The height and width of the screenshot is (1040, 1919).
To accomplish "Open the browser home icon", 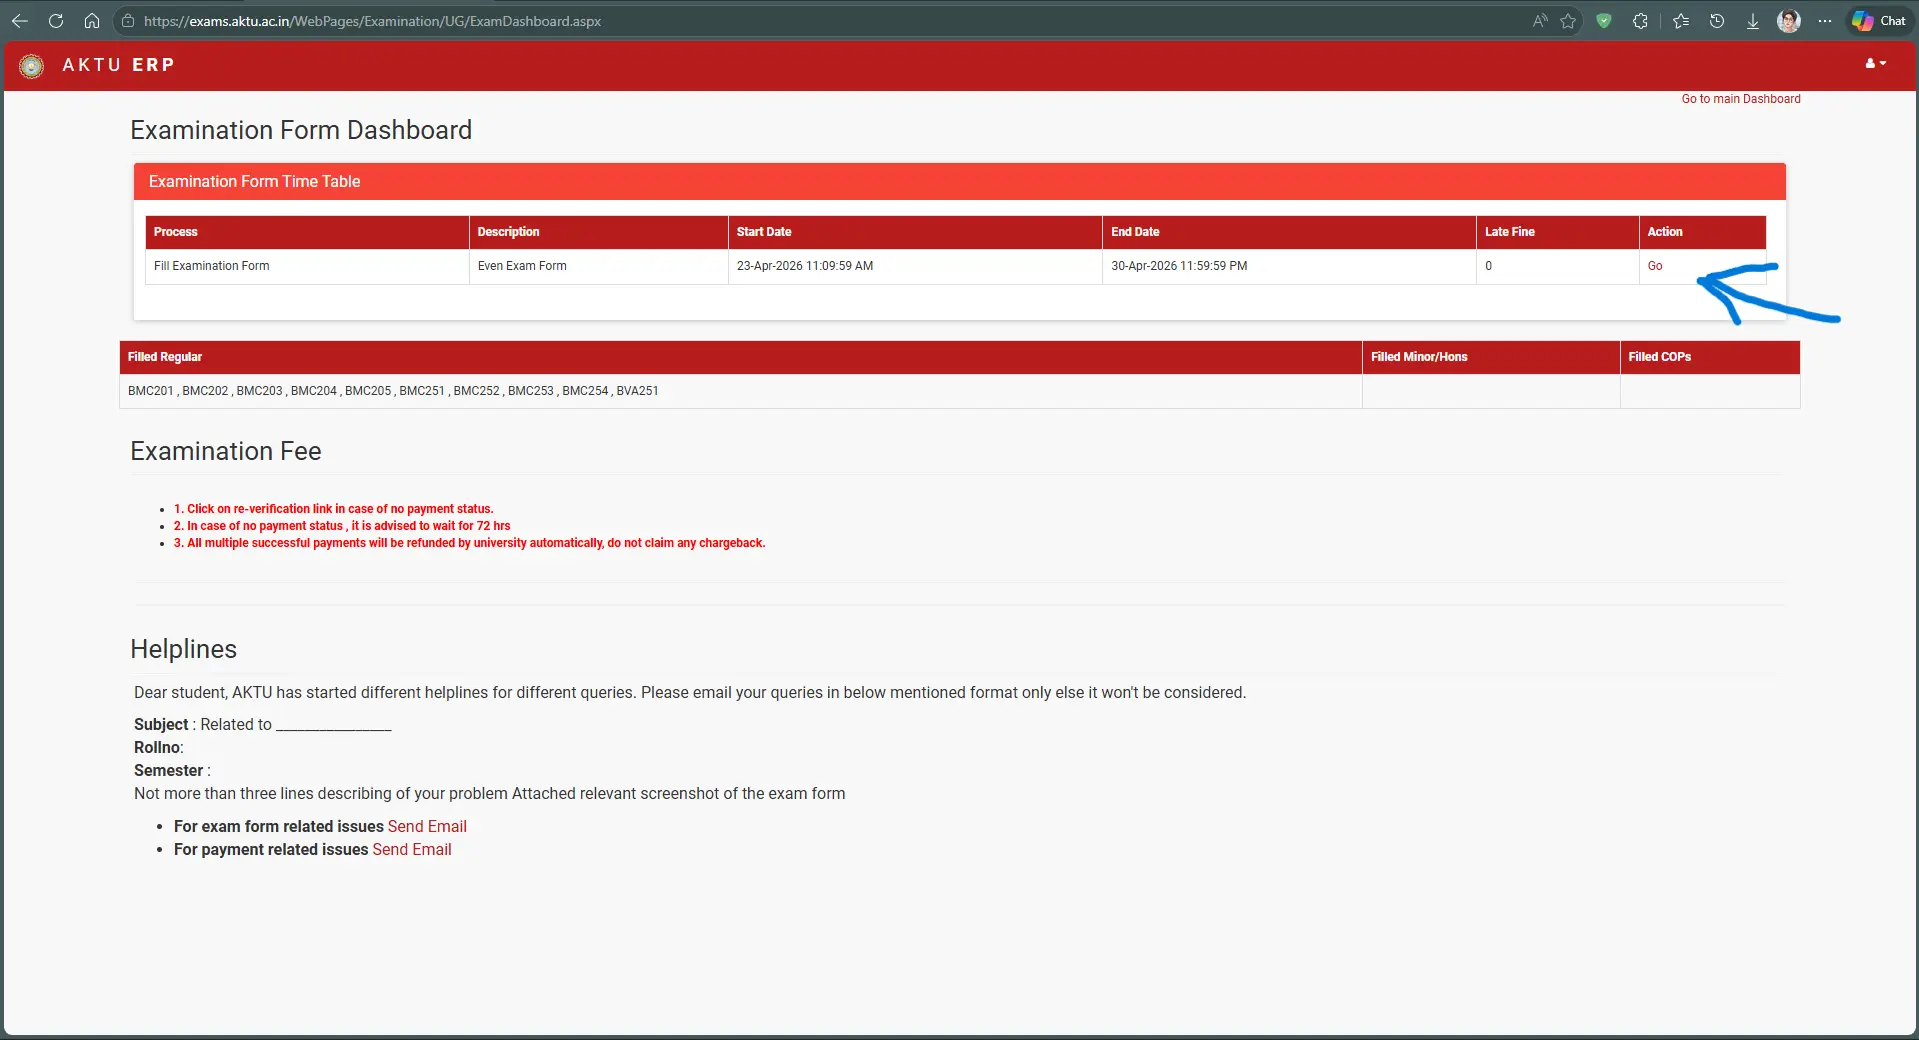I will pos(91,21).
